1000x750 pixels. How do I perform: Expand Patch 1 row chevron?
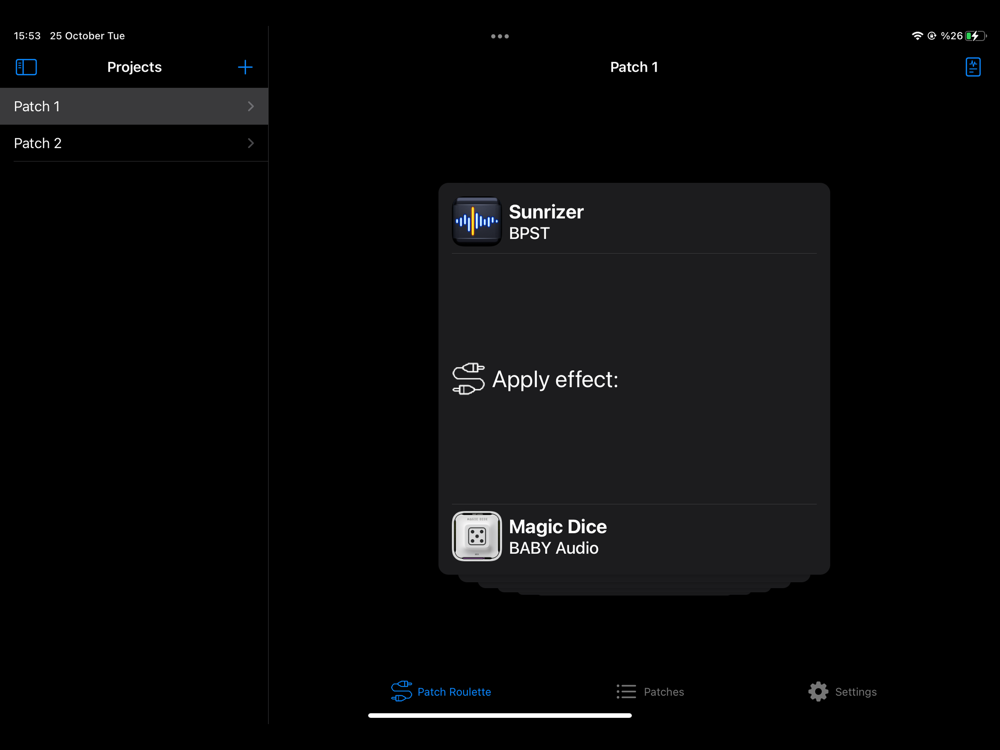(251, 107)
